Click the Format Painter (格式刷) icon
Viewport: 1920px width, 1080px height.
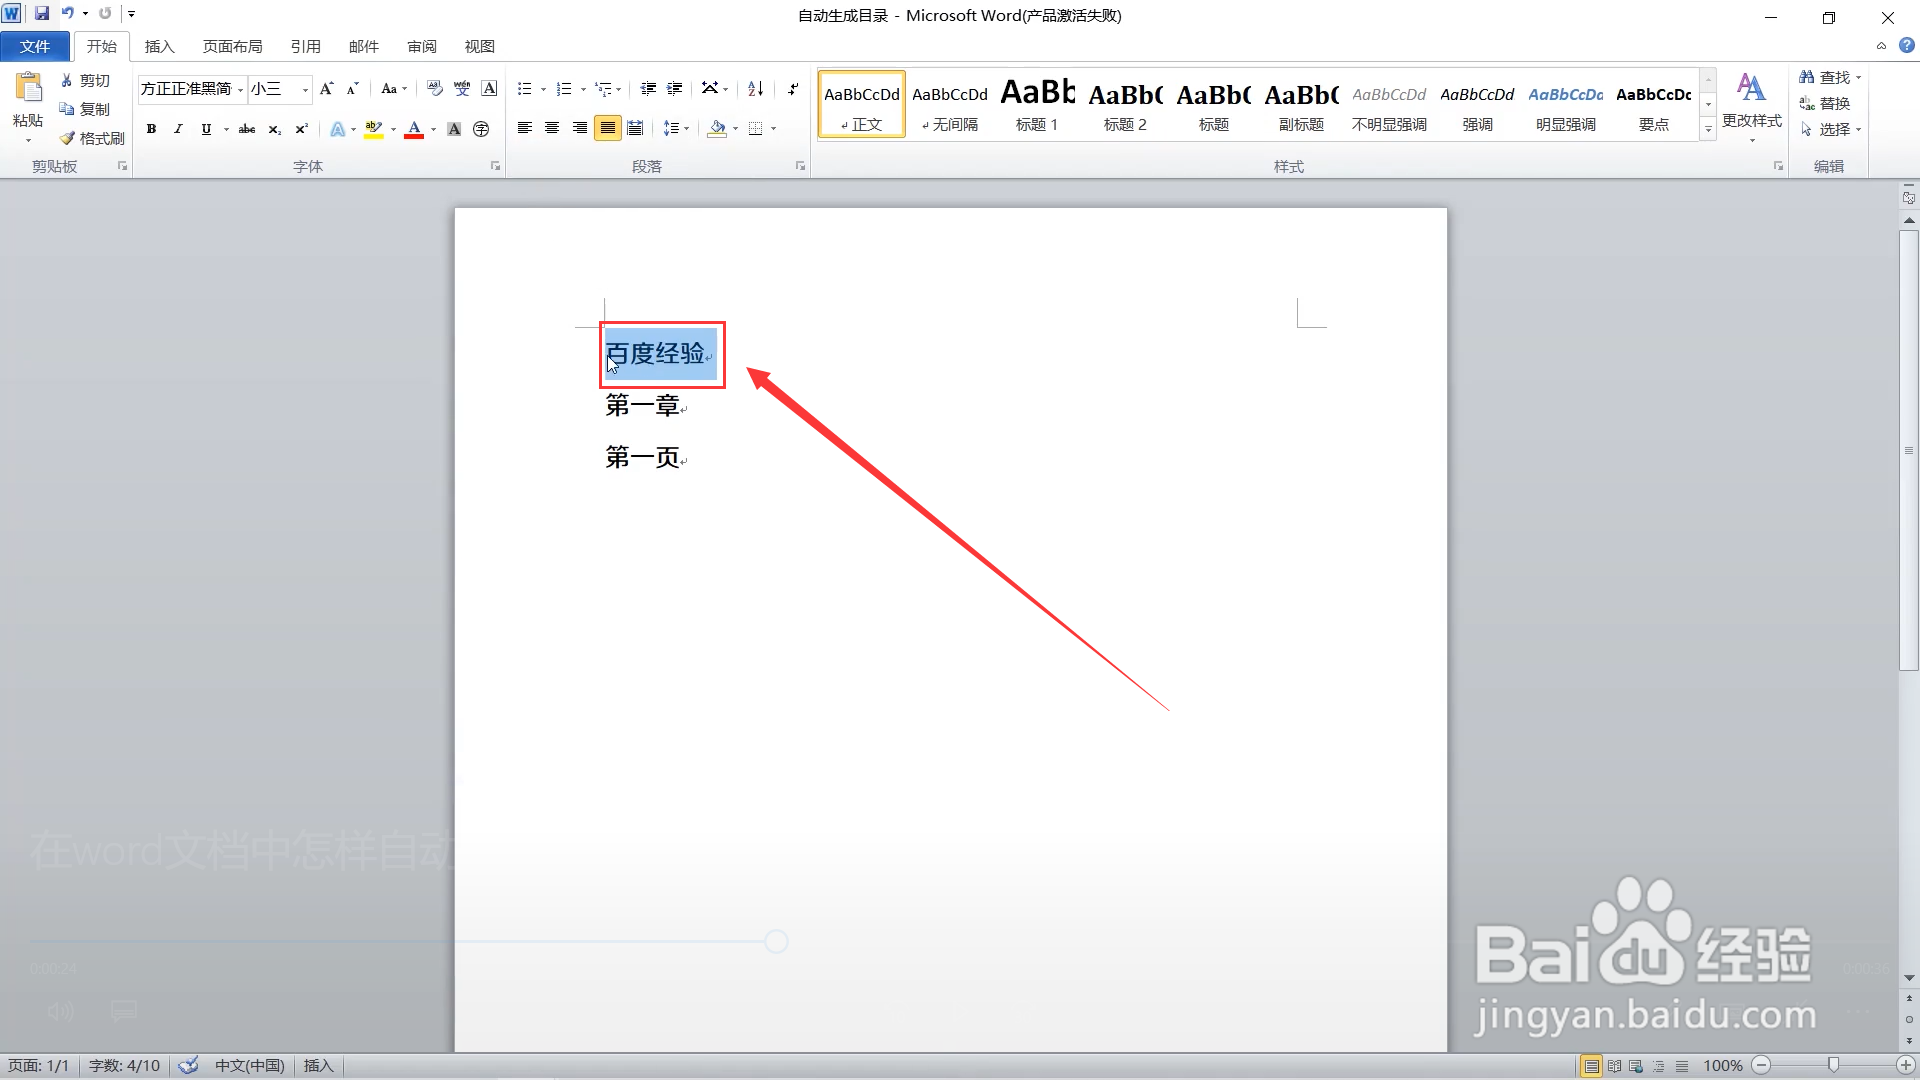point(67,138)
